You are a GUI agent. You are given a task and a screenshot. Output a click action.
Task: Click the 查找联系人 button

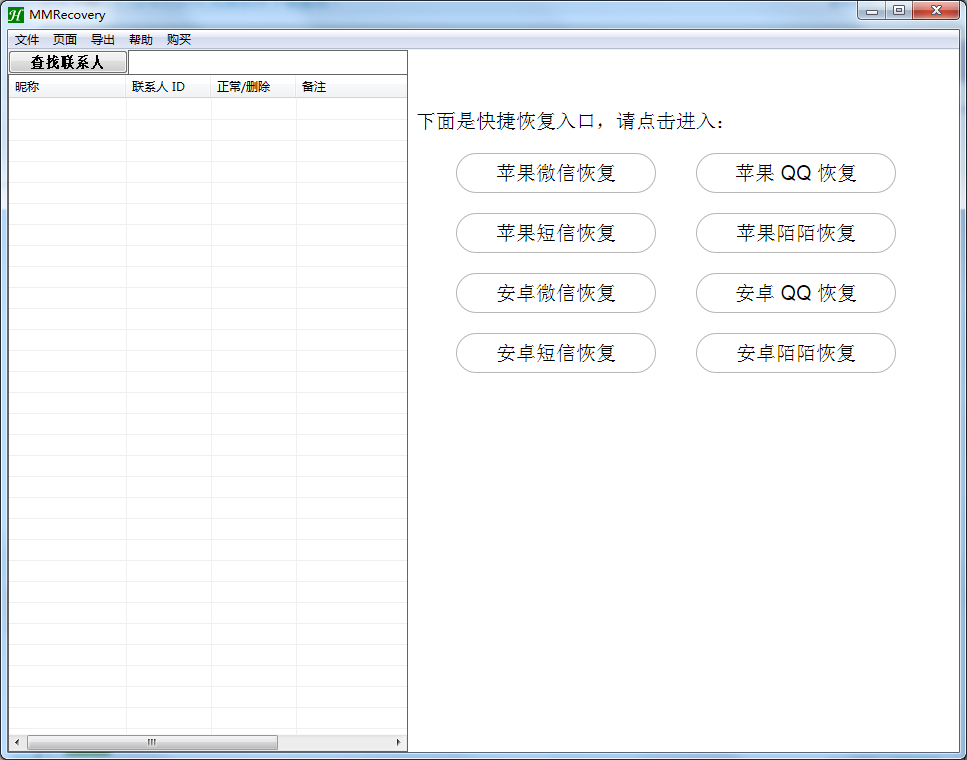[68, 62]
